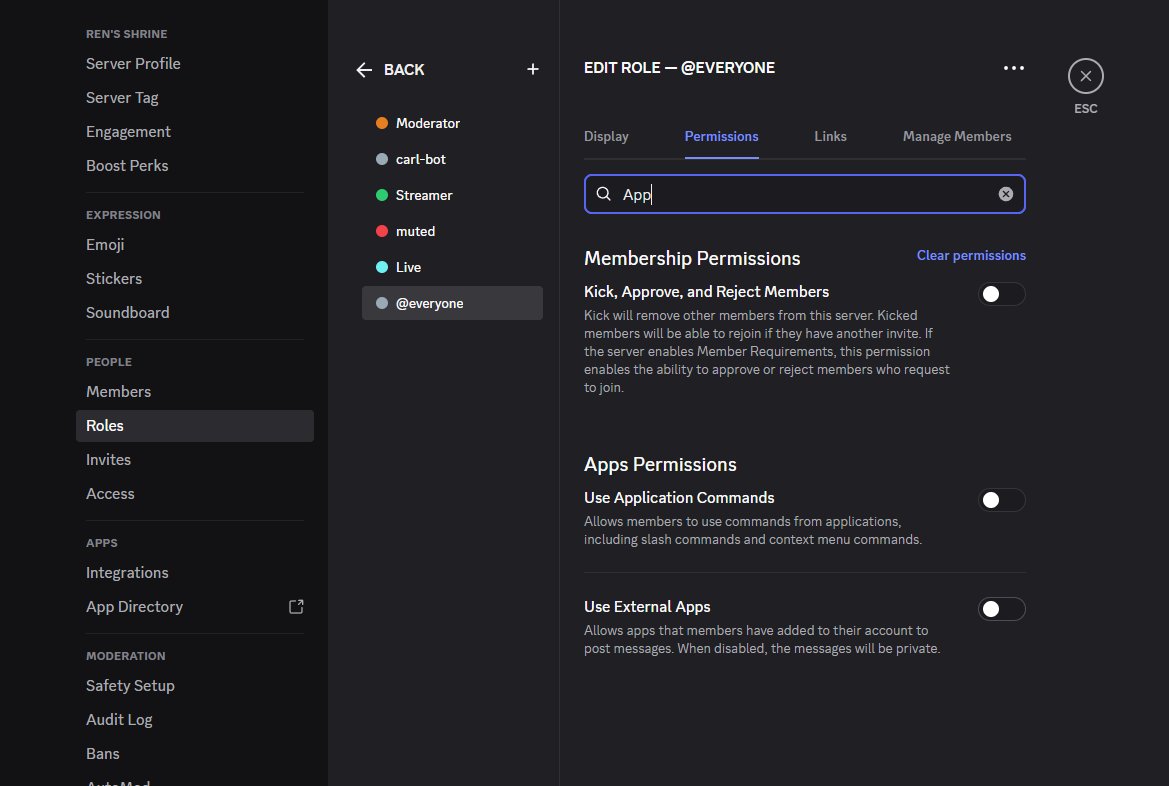Open App Directory entry
This screenshot has width=1169, height=786.
point(195,607)
